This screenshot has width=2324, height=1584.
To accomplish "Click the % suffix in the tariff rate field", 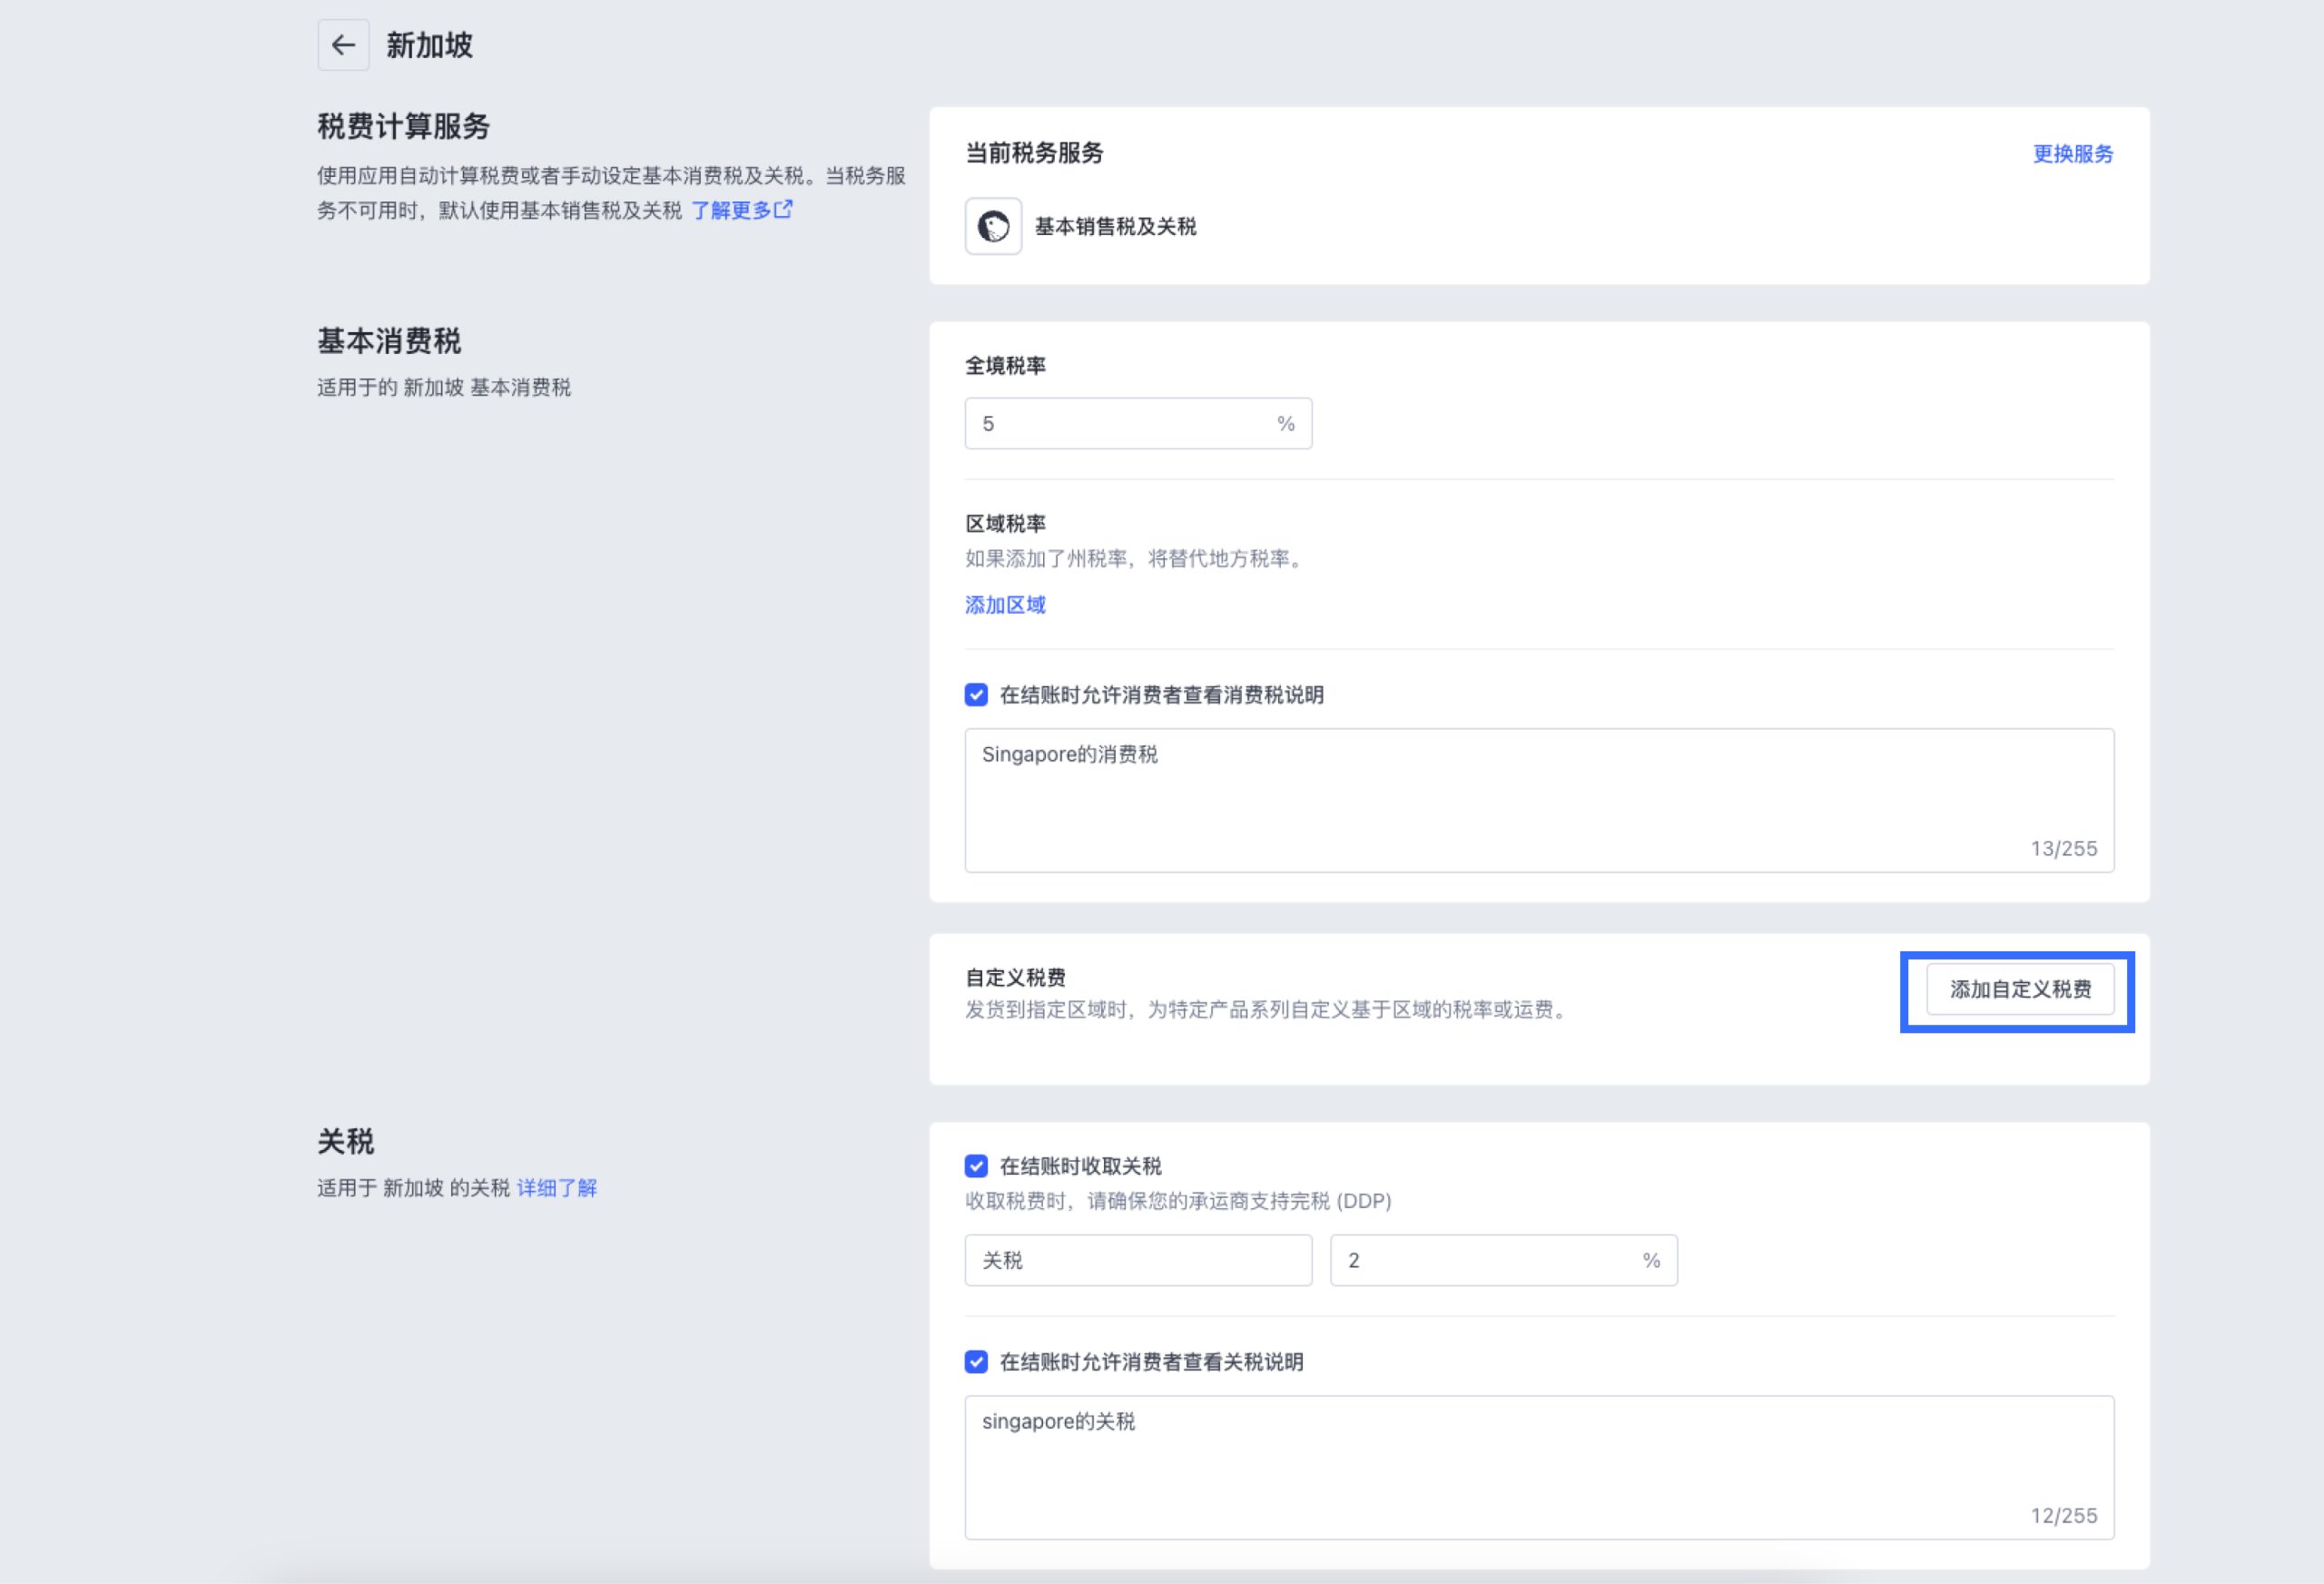I will [x=1650, y=1260].
